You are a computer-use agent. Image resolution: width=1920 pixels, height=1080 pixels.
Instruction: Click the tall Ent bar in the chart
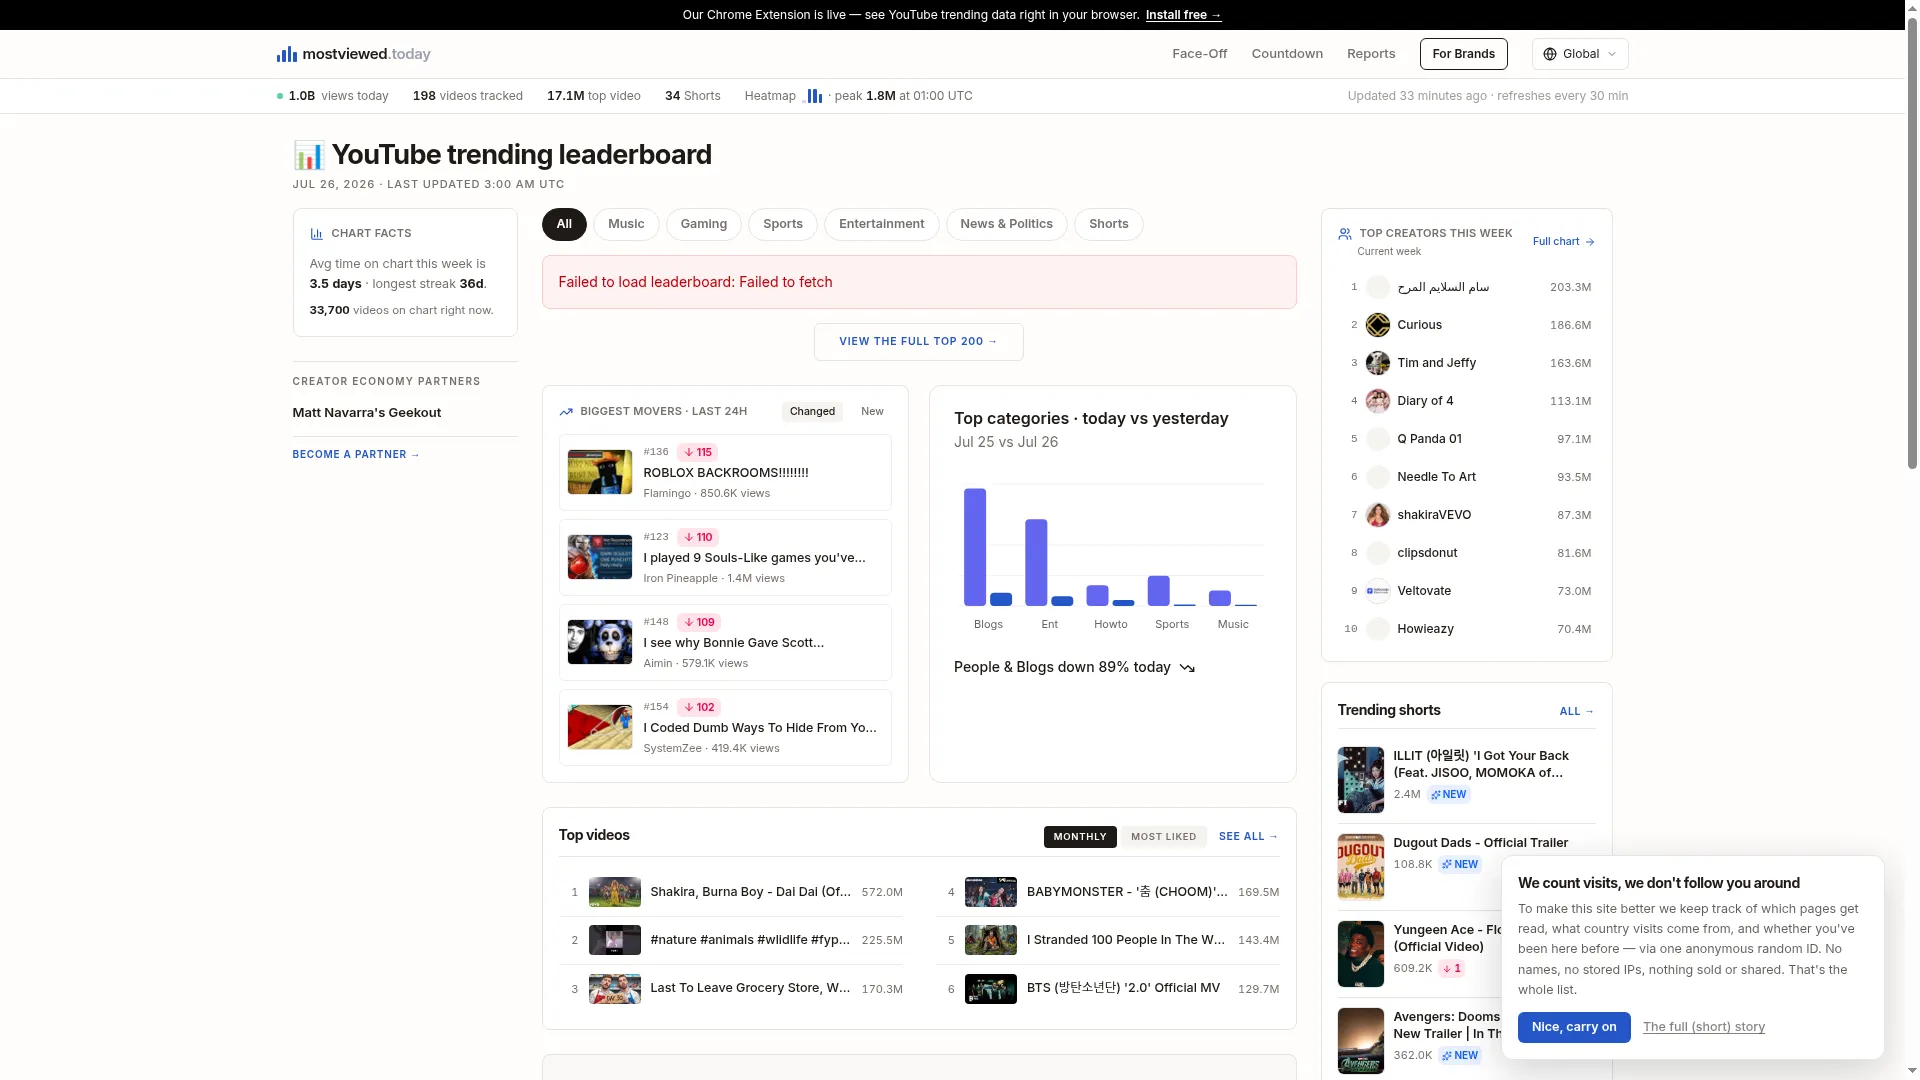click(1036, 563)
